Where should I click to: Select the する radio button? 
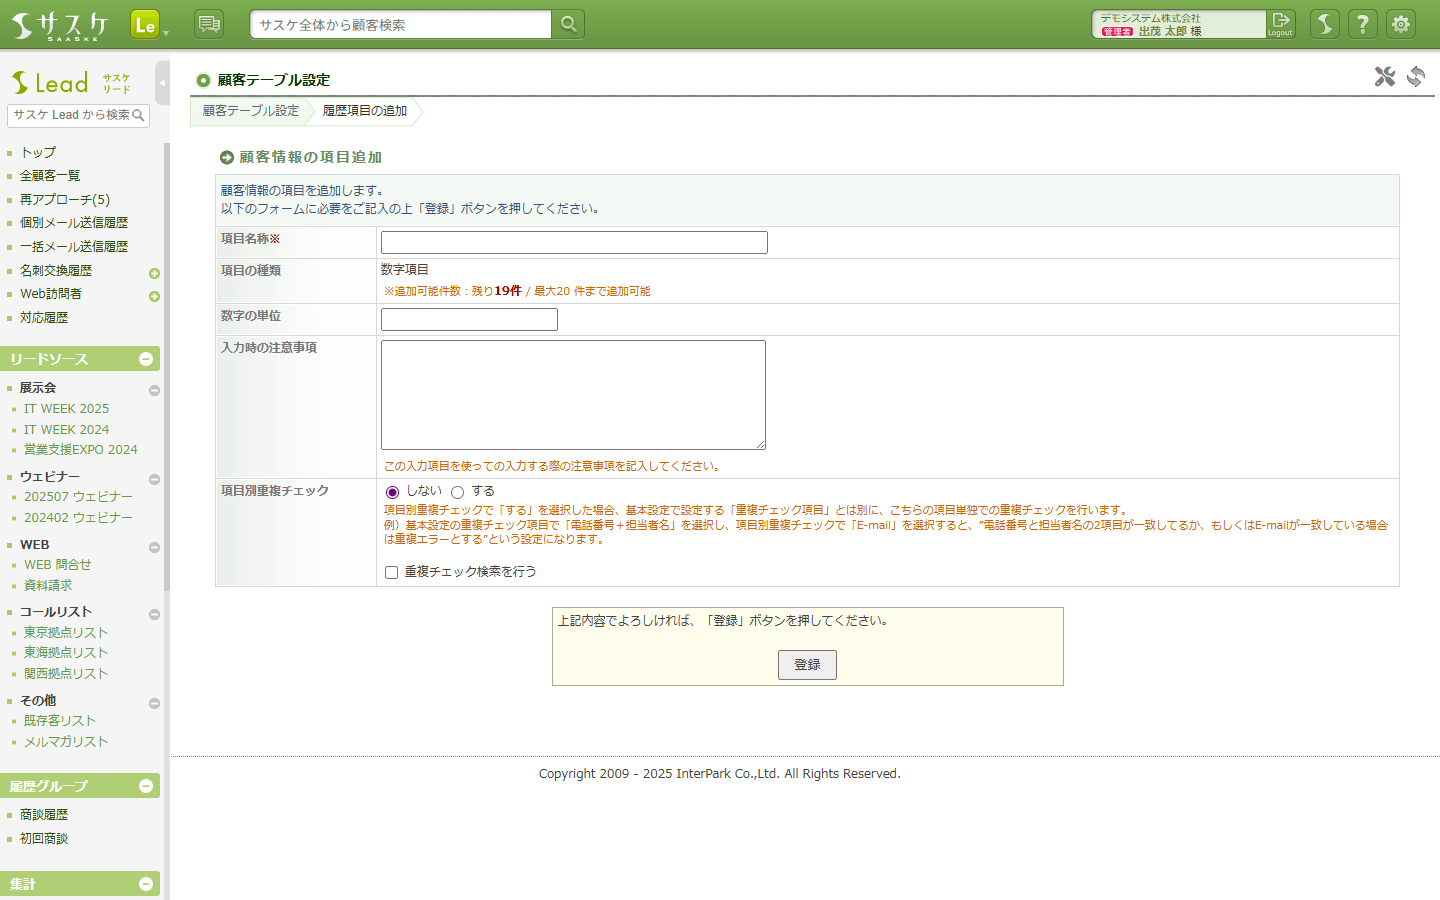[458, 492]
